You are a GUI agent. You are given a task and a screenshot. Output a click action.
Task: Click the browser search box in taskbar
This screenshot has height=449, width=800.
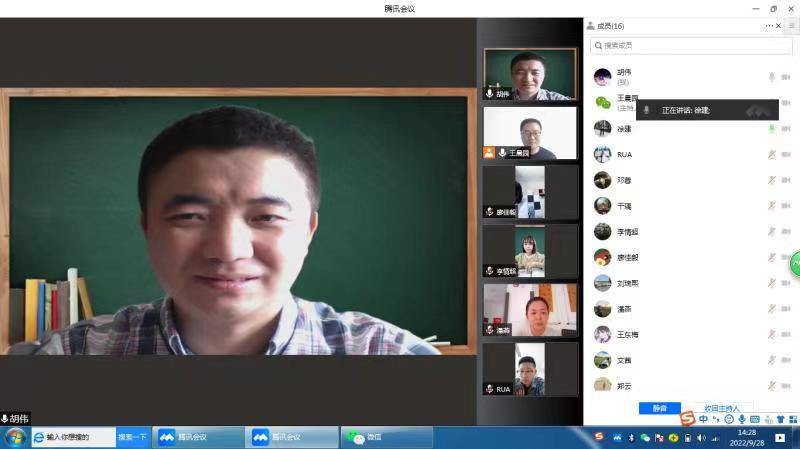[74, 437]
